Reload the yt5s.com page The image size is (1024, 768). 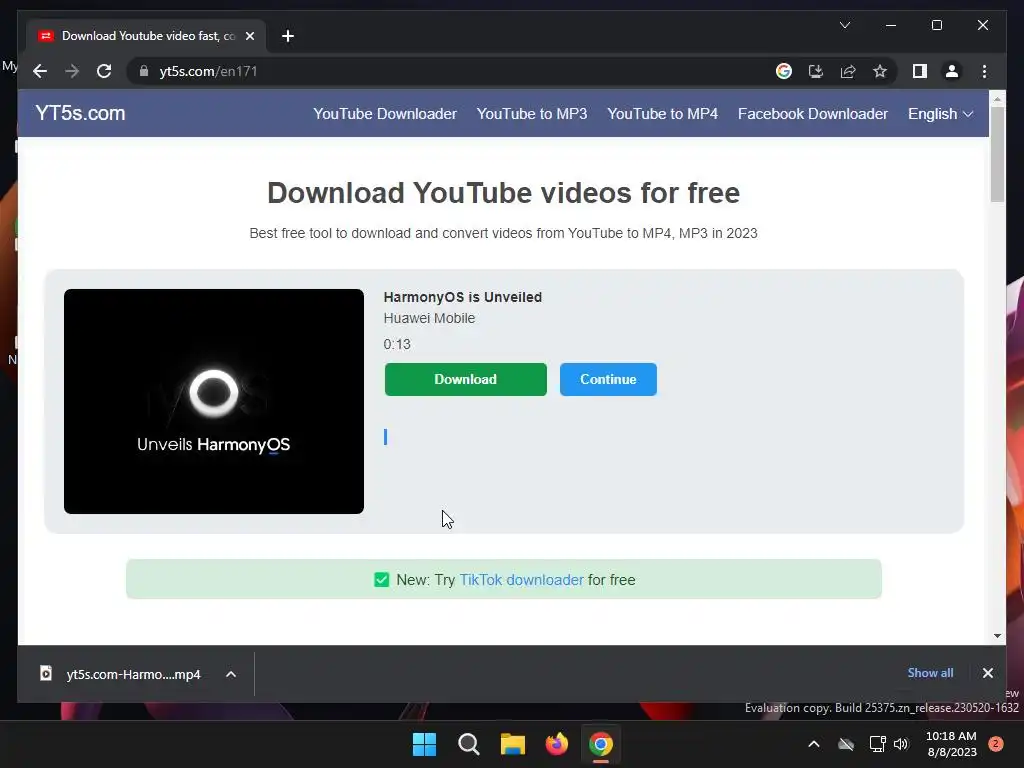pos(104,71)
